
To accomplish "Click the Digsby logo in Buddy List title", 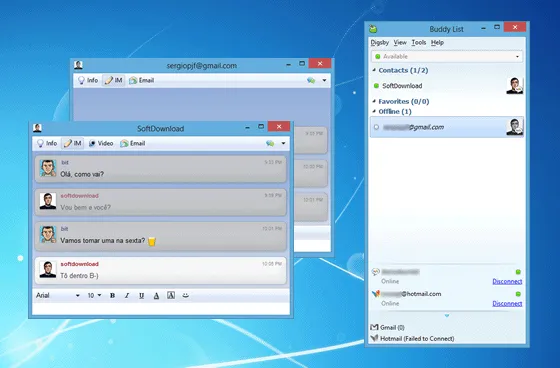I will [x=373, y=29].
